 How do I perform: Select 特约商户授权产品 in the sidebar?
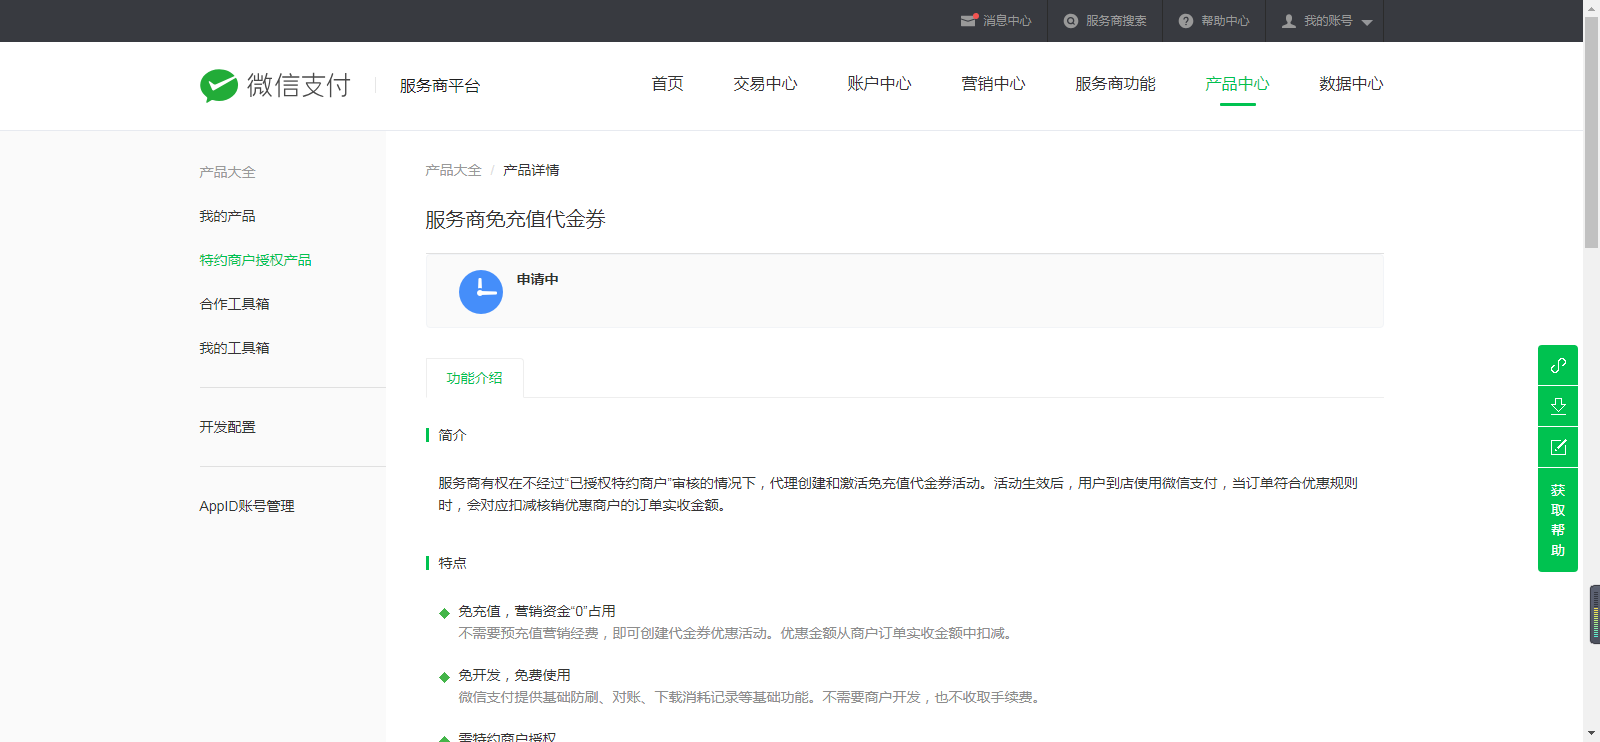click(x=255, y=260)
